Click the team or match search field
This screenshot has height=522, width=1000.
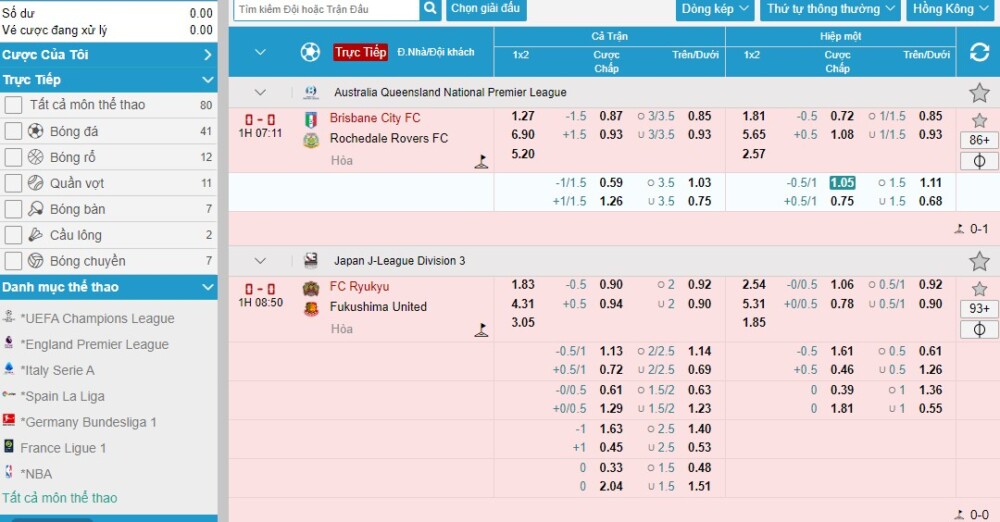pos(325,9)
